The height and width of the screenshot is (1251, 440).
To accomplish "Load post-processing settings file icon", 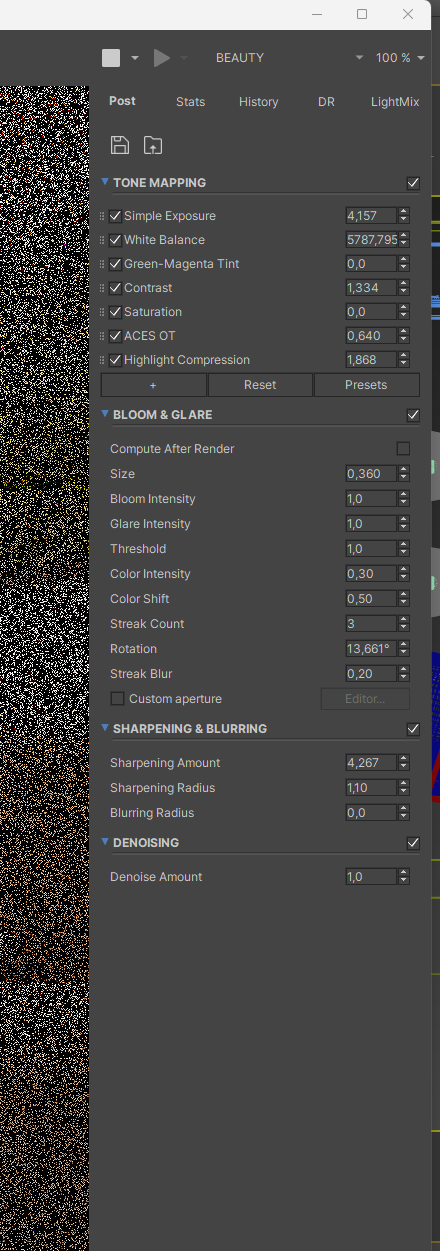I will coord(152,145).
